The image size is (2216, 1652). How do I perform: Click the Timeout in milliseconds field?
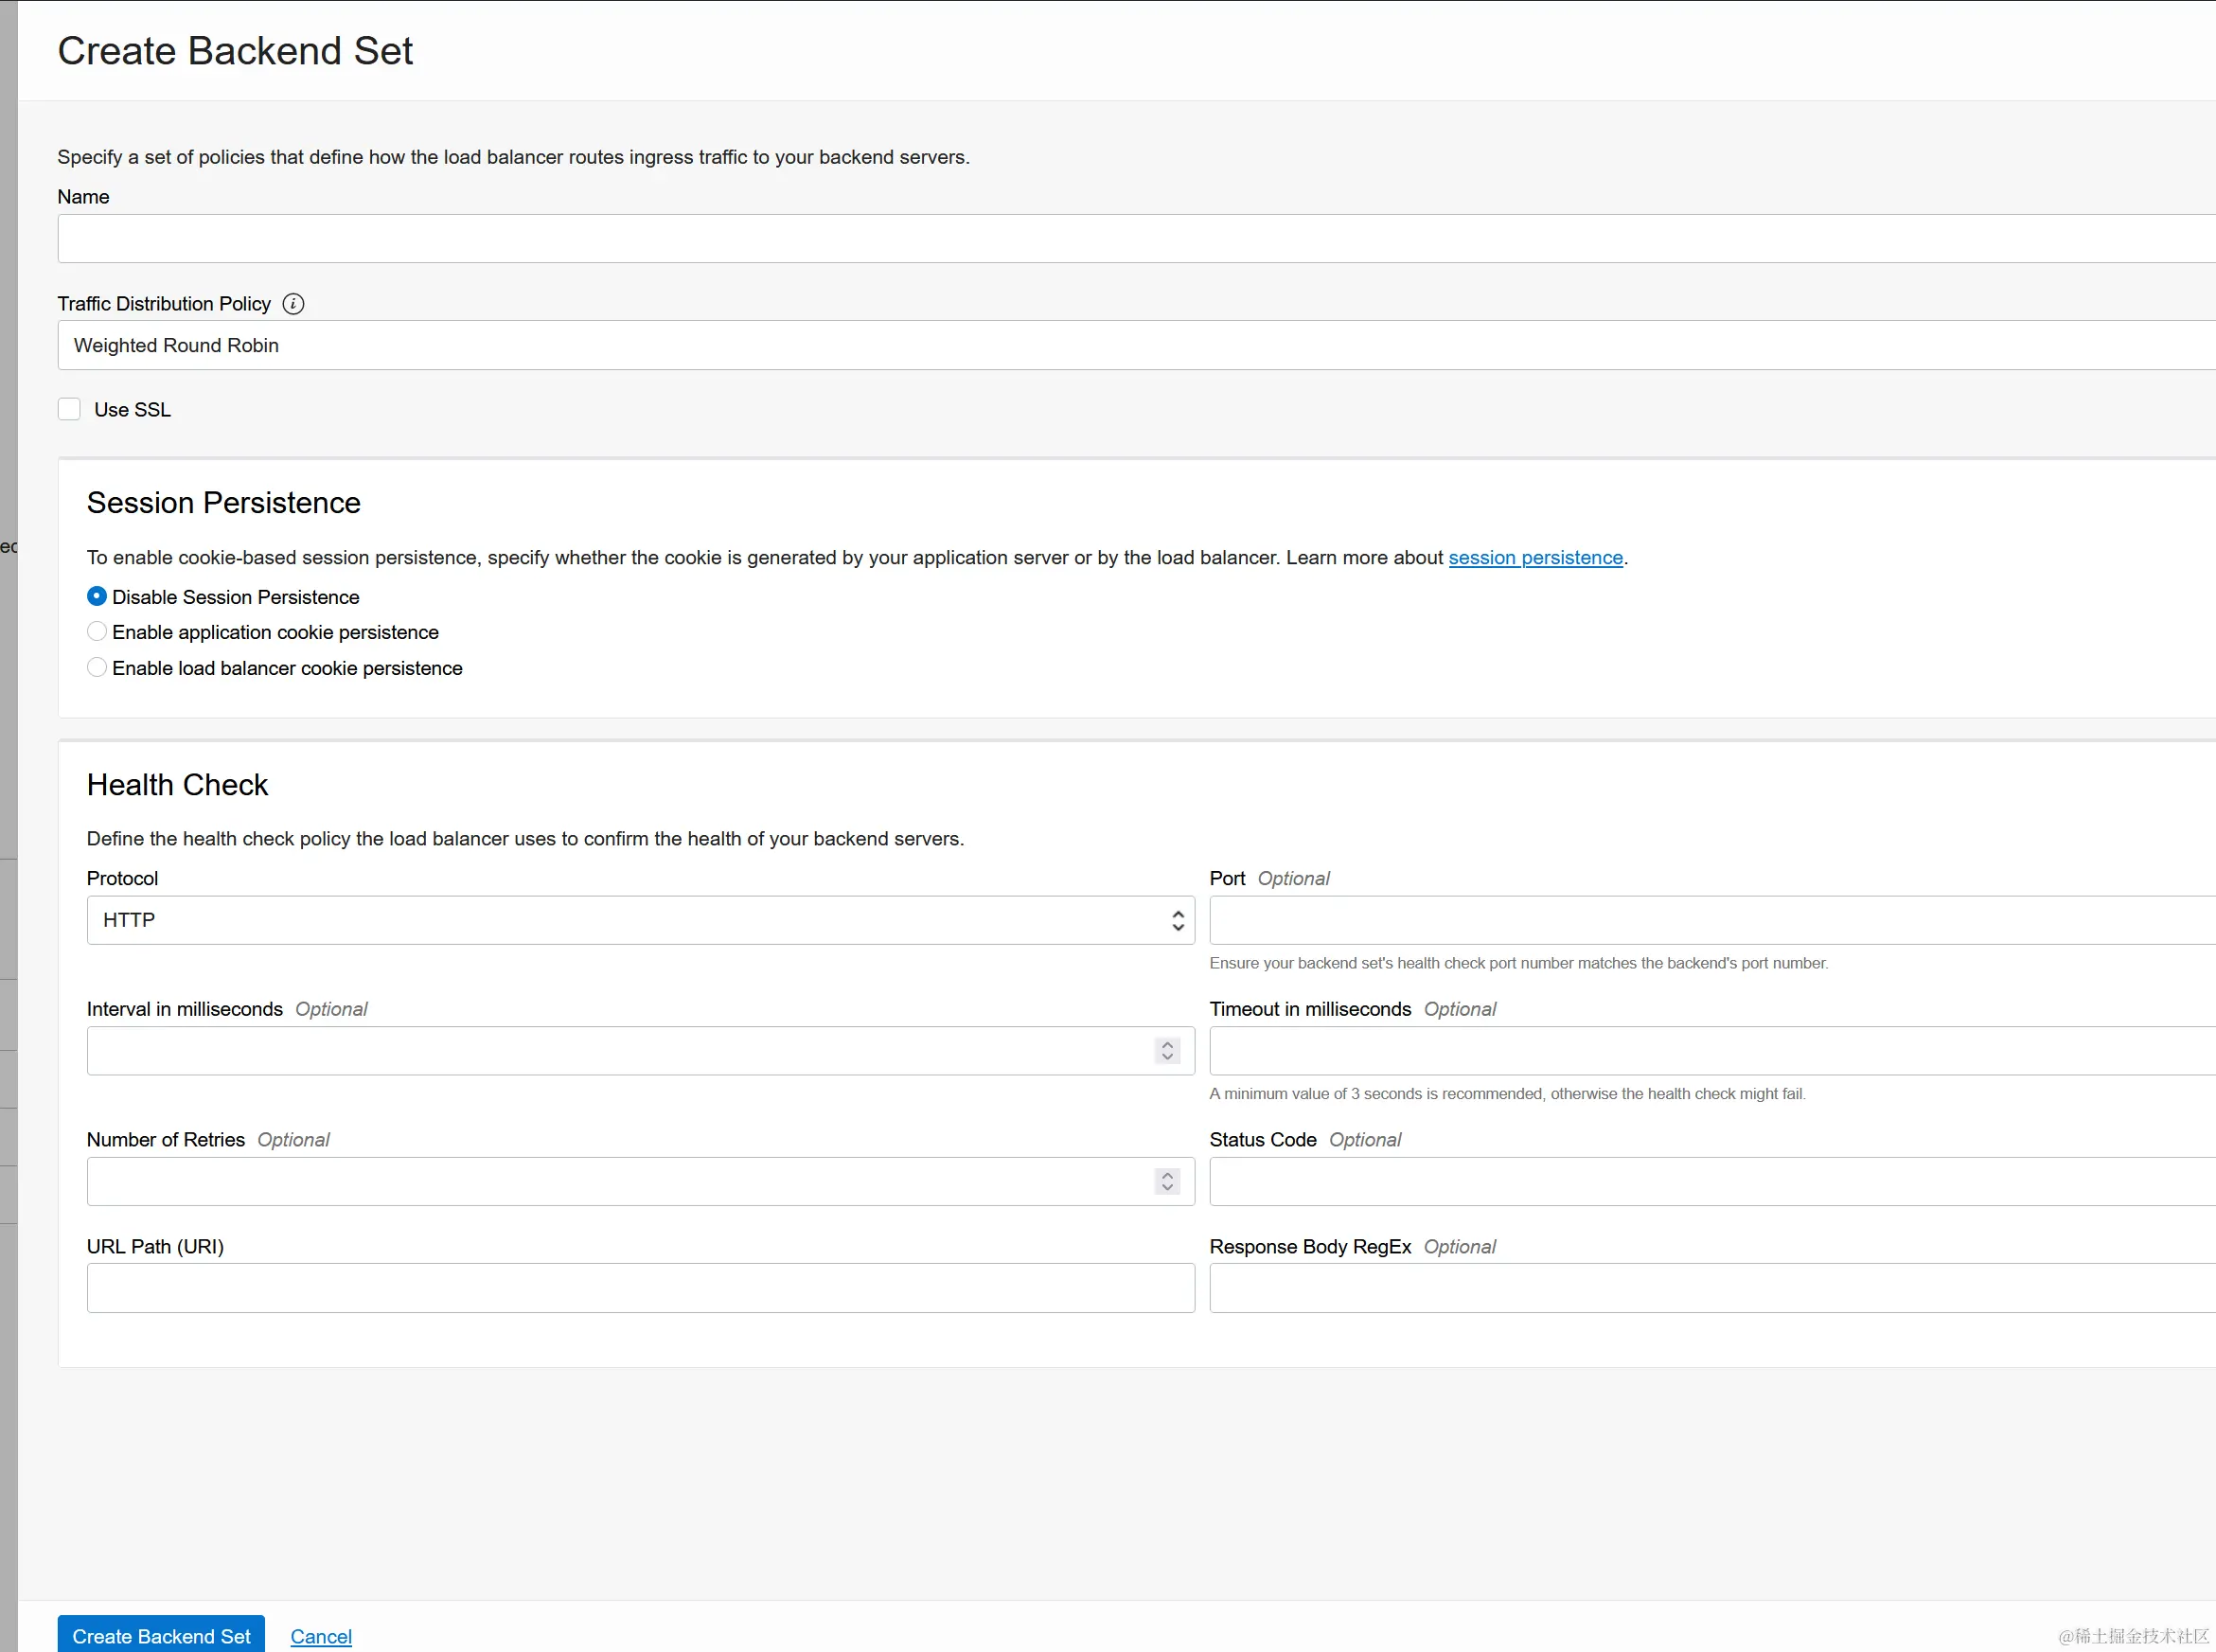pyautogui.click(x=1700, y=1050)
